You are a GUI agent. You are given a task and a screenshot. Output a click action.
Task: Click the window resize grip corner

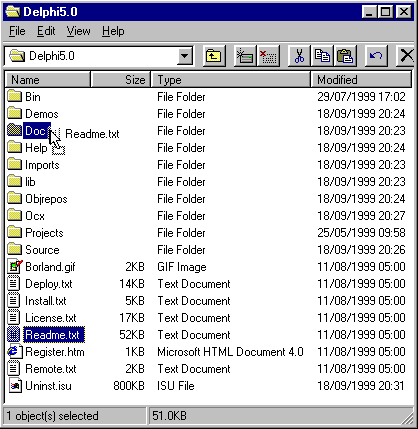pos(407,418)
